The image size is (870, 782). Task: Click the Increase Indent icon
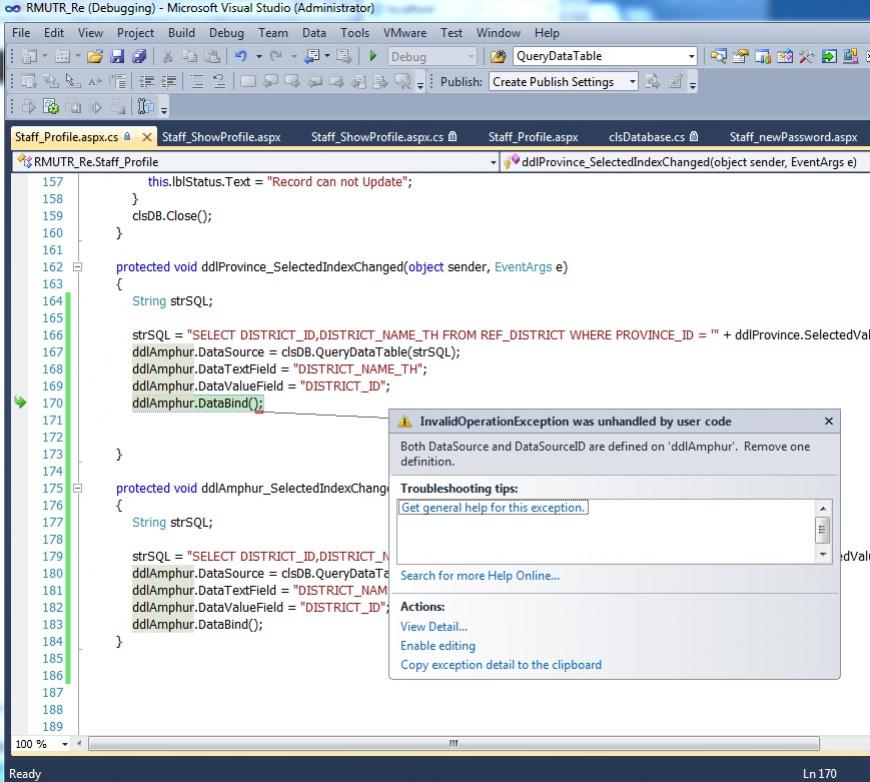[x=169, y=82]
